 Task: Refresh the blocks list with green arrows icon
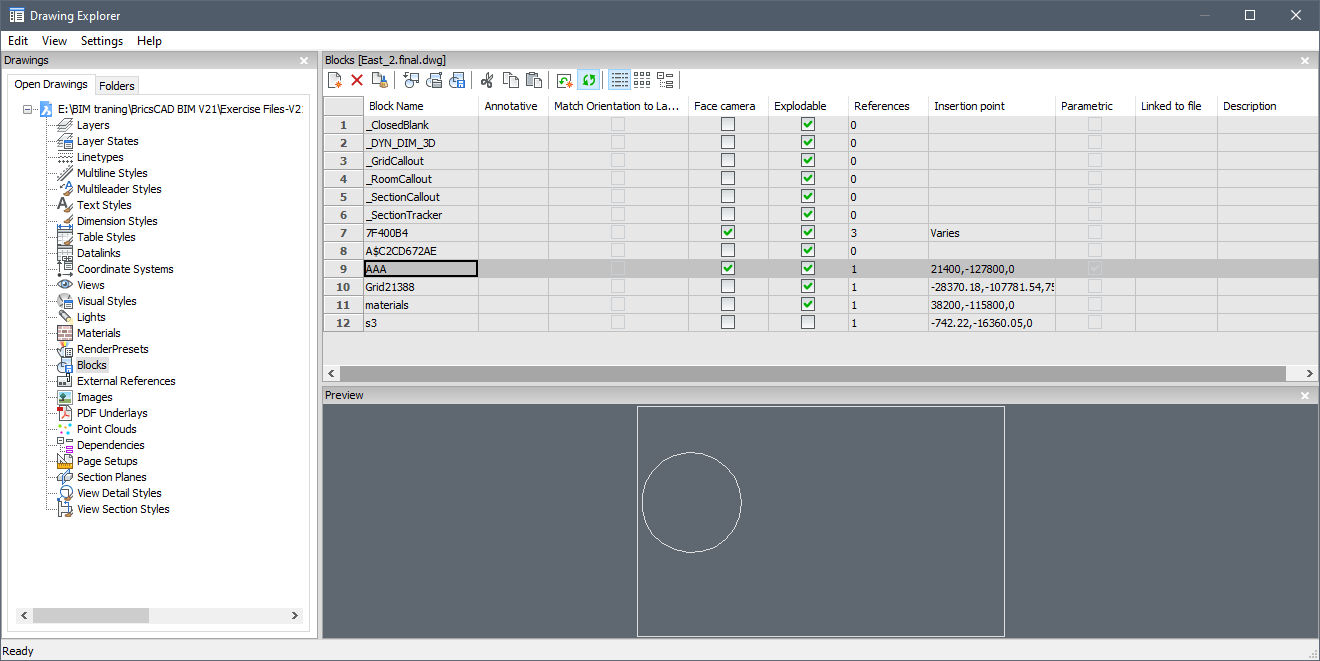[589, 79]
